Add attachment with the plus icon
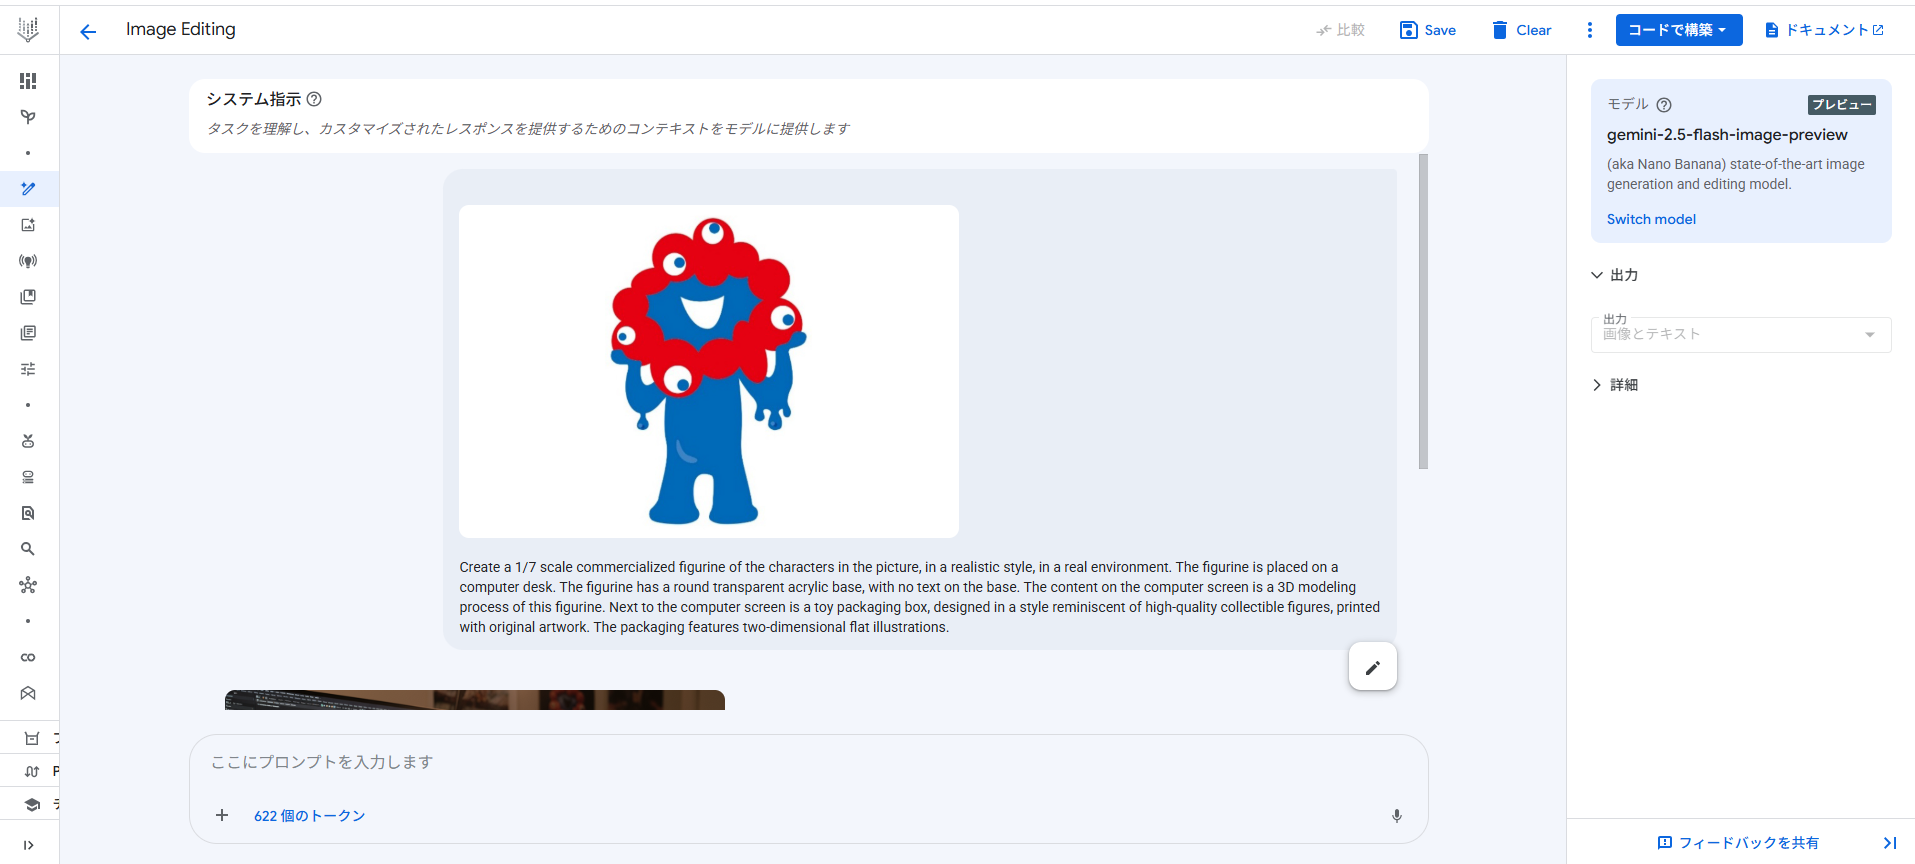1915x864 pixels. point(222,815)
